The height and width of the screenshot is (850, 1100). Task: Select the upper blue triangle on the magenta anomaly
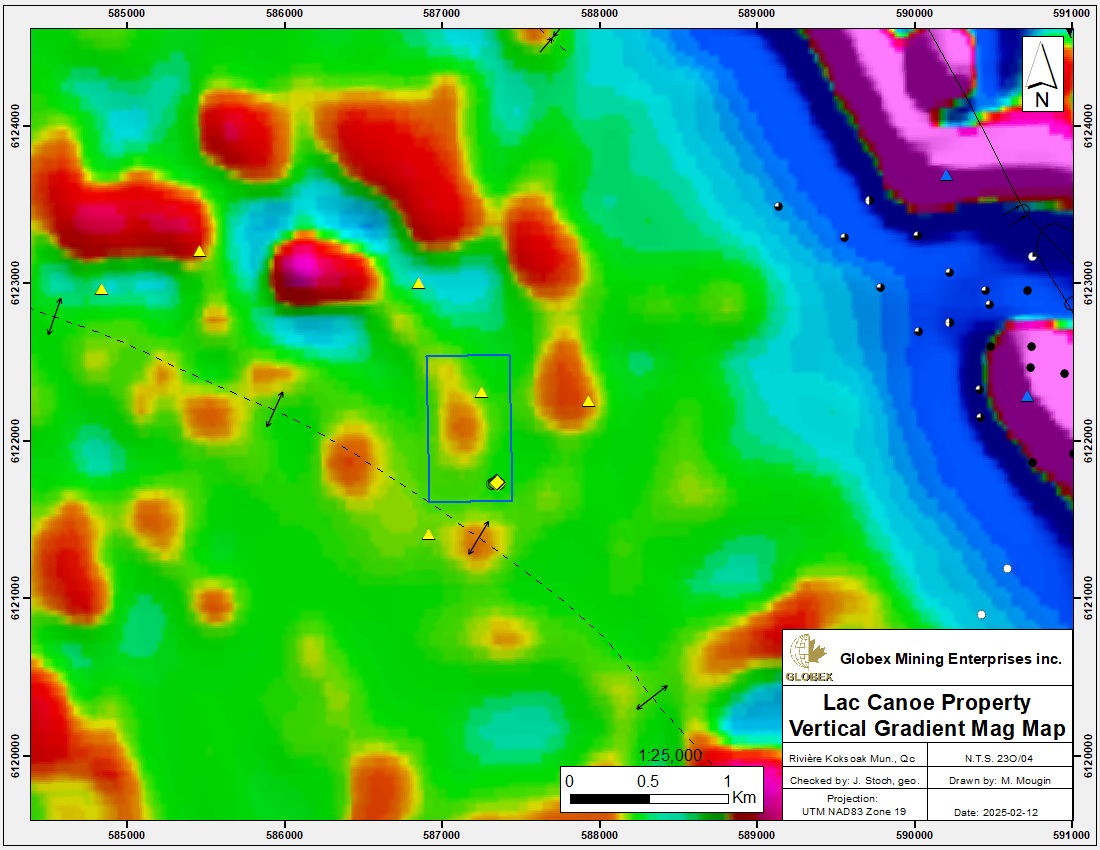click(x=946, y=175)
